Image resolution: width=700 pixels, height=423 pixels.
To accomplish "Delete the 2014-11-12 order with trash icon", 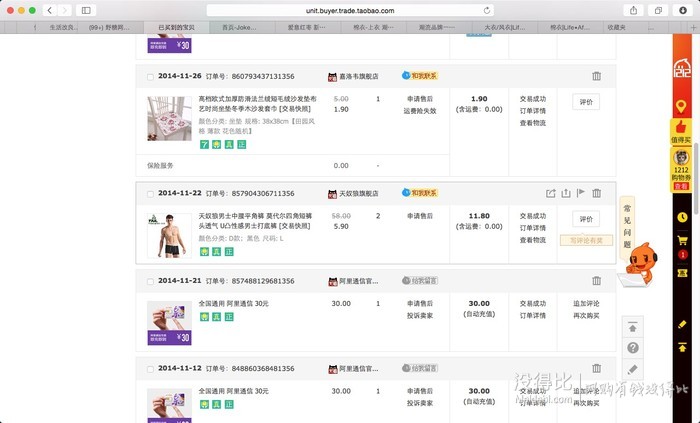I will tap(596, 368).
